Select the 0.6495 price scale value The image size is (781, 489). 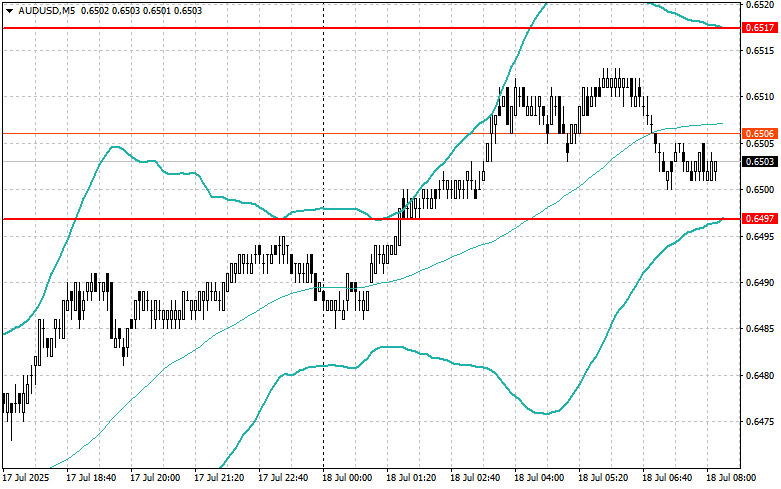point(760,236)
